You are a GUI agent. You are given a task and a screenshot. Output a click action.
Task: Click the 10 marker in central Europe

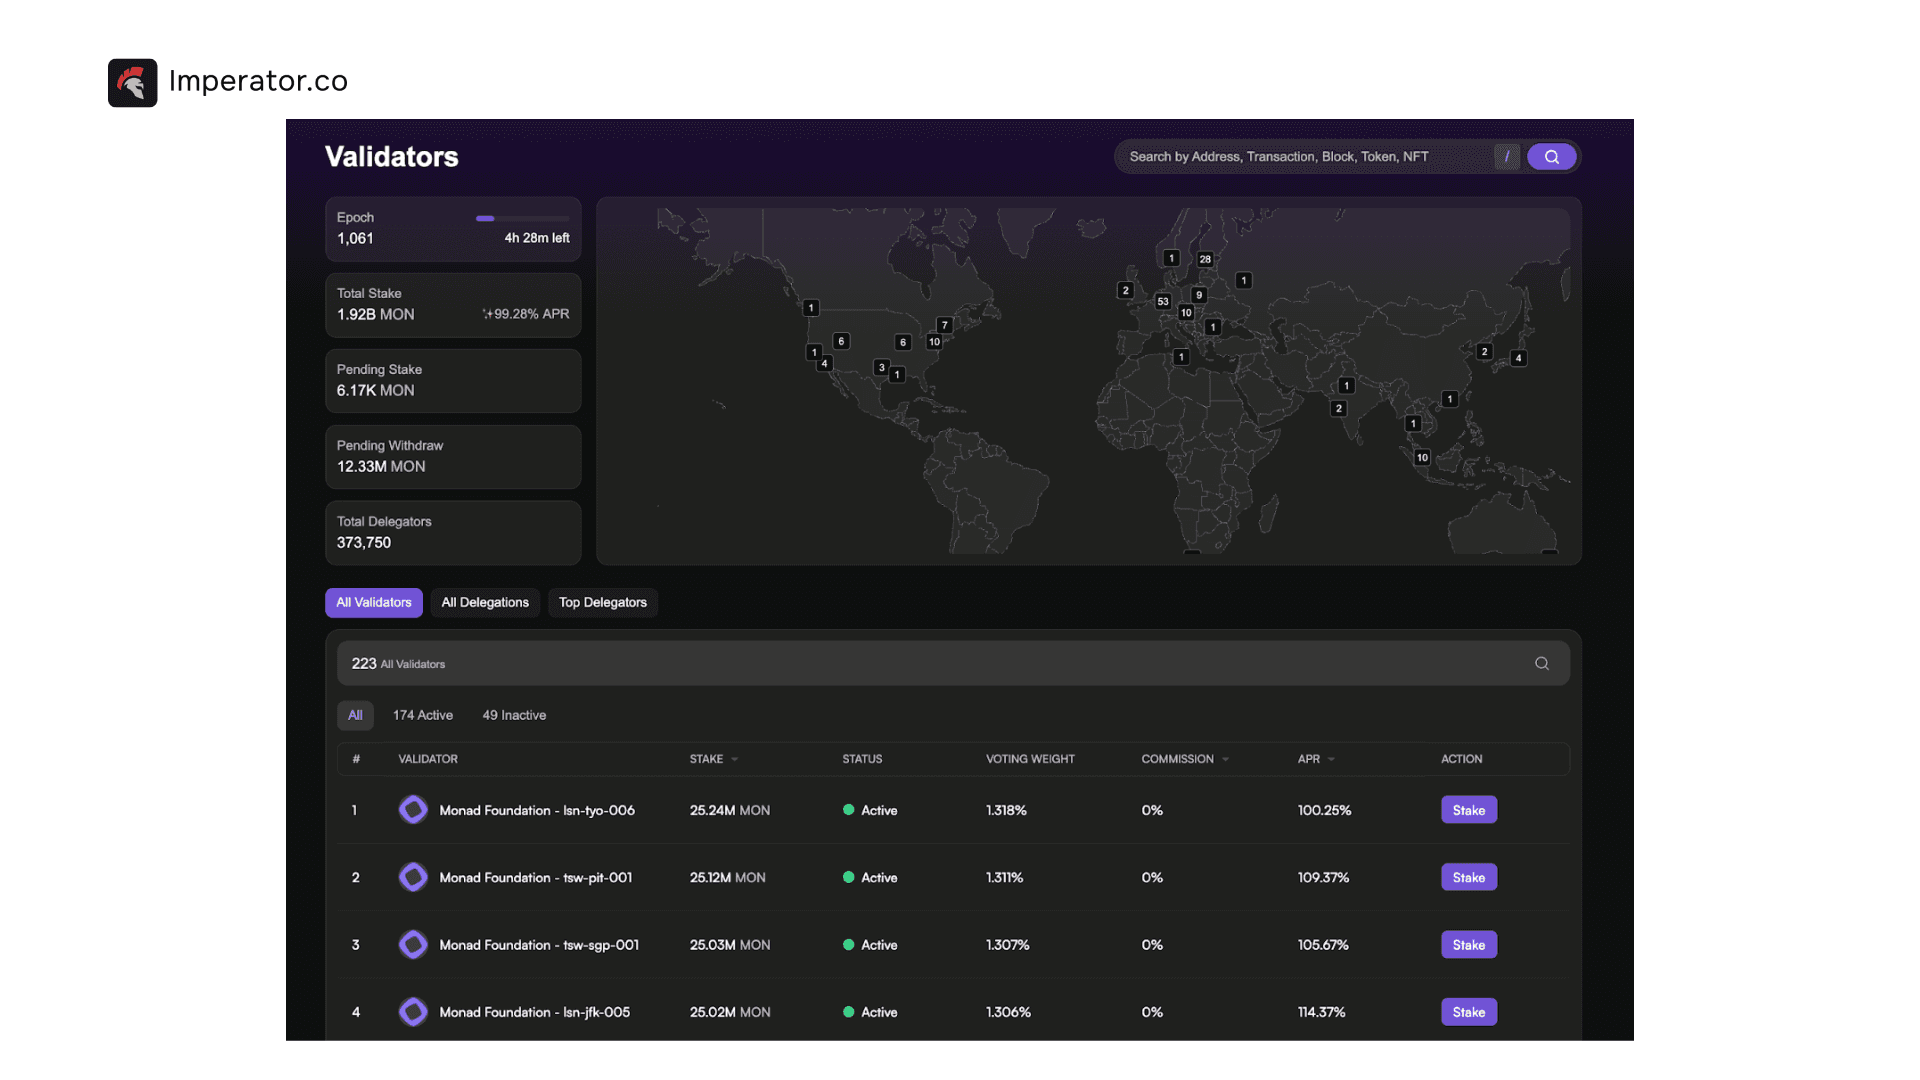point(1186,313)
